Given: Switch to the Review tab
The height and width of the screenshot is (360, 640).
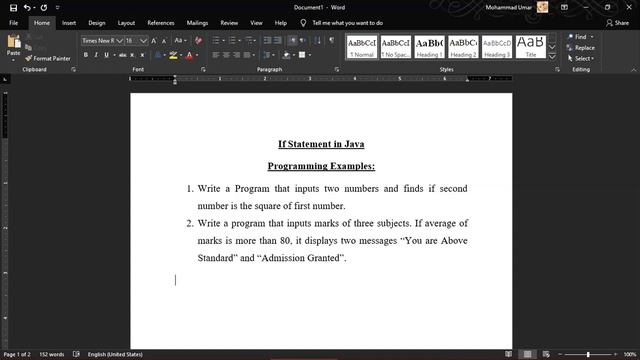Looking at the screenshot, I should coord(229,23).
